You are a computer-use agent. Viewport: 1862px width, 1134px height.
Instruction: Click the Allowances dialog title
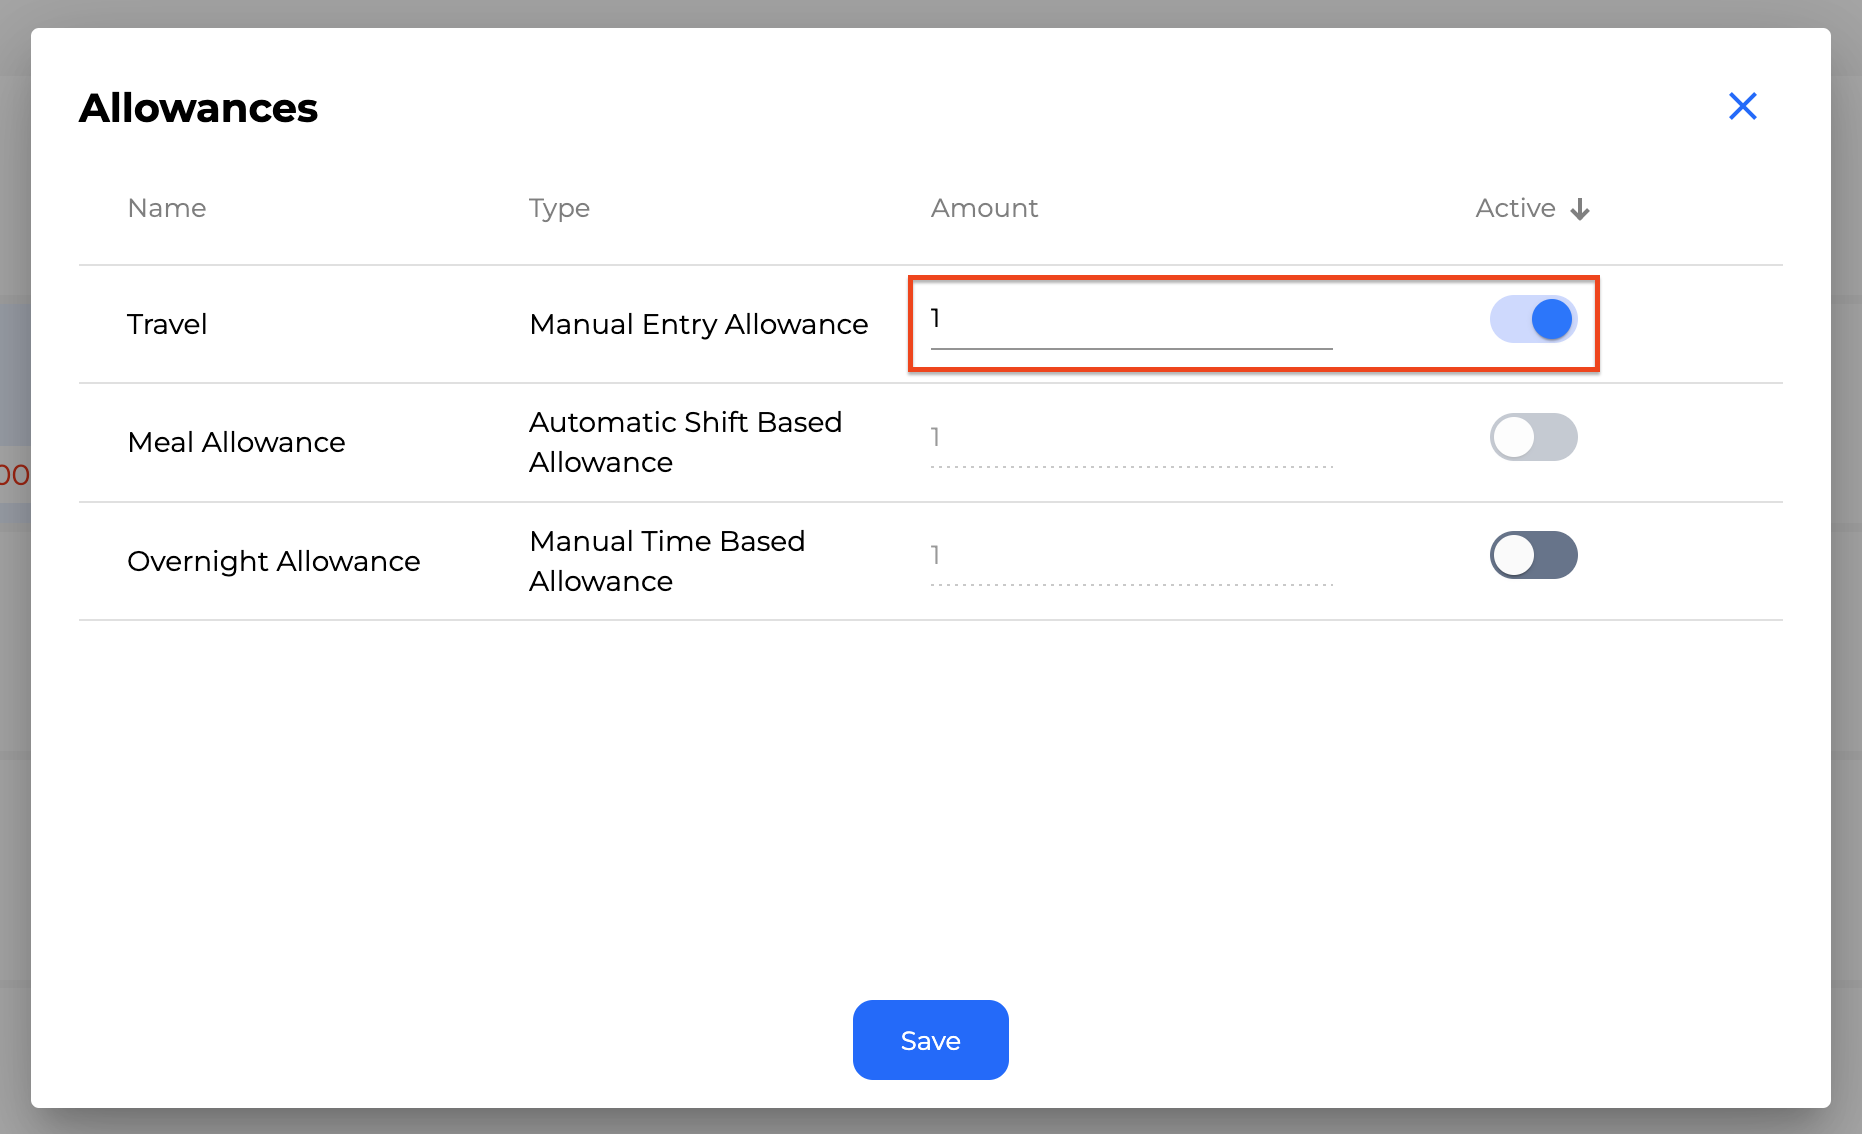[x=198, y=108]
